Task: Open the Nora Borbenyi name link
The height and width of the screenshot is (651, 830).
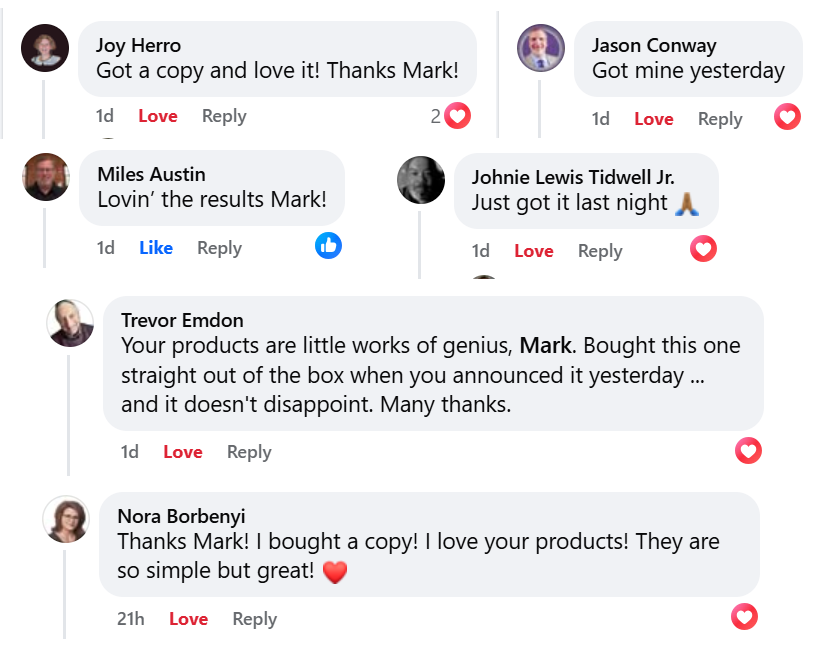Action: click(181, 516)
